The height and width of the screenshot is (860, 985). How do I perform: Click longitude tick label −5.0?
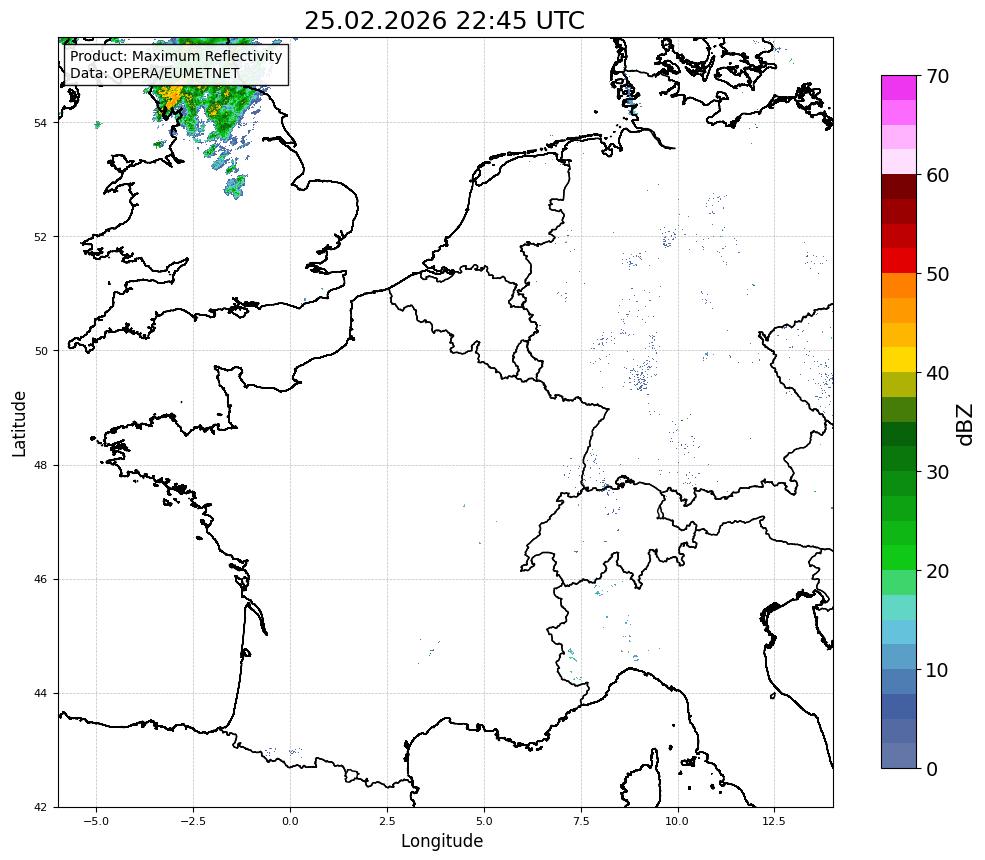96,821
